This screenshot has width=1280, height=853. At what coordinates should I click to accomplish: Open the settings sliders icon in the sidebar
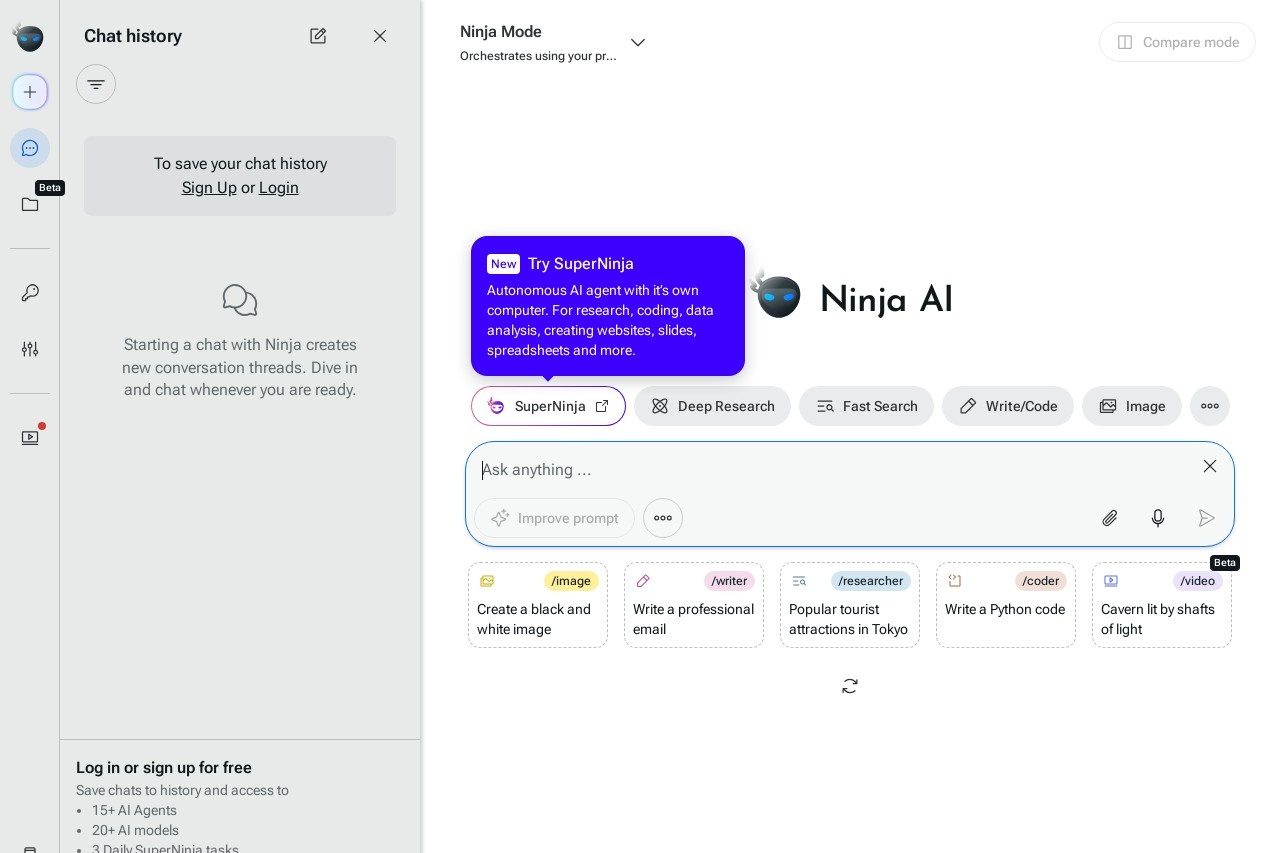click(30, 349)
